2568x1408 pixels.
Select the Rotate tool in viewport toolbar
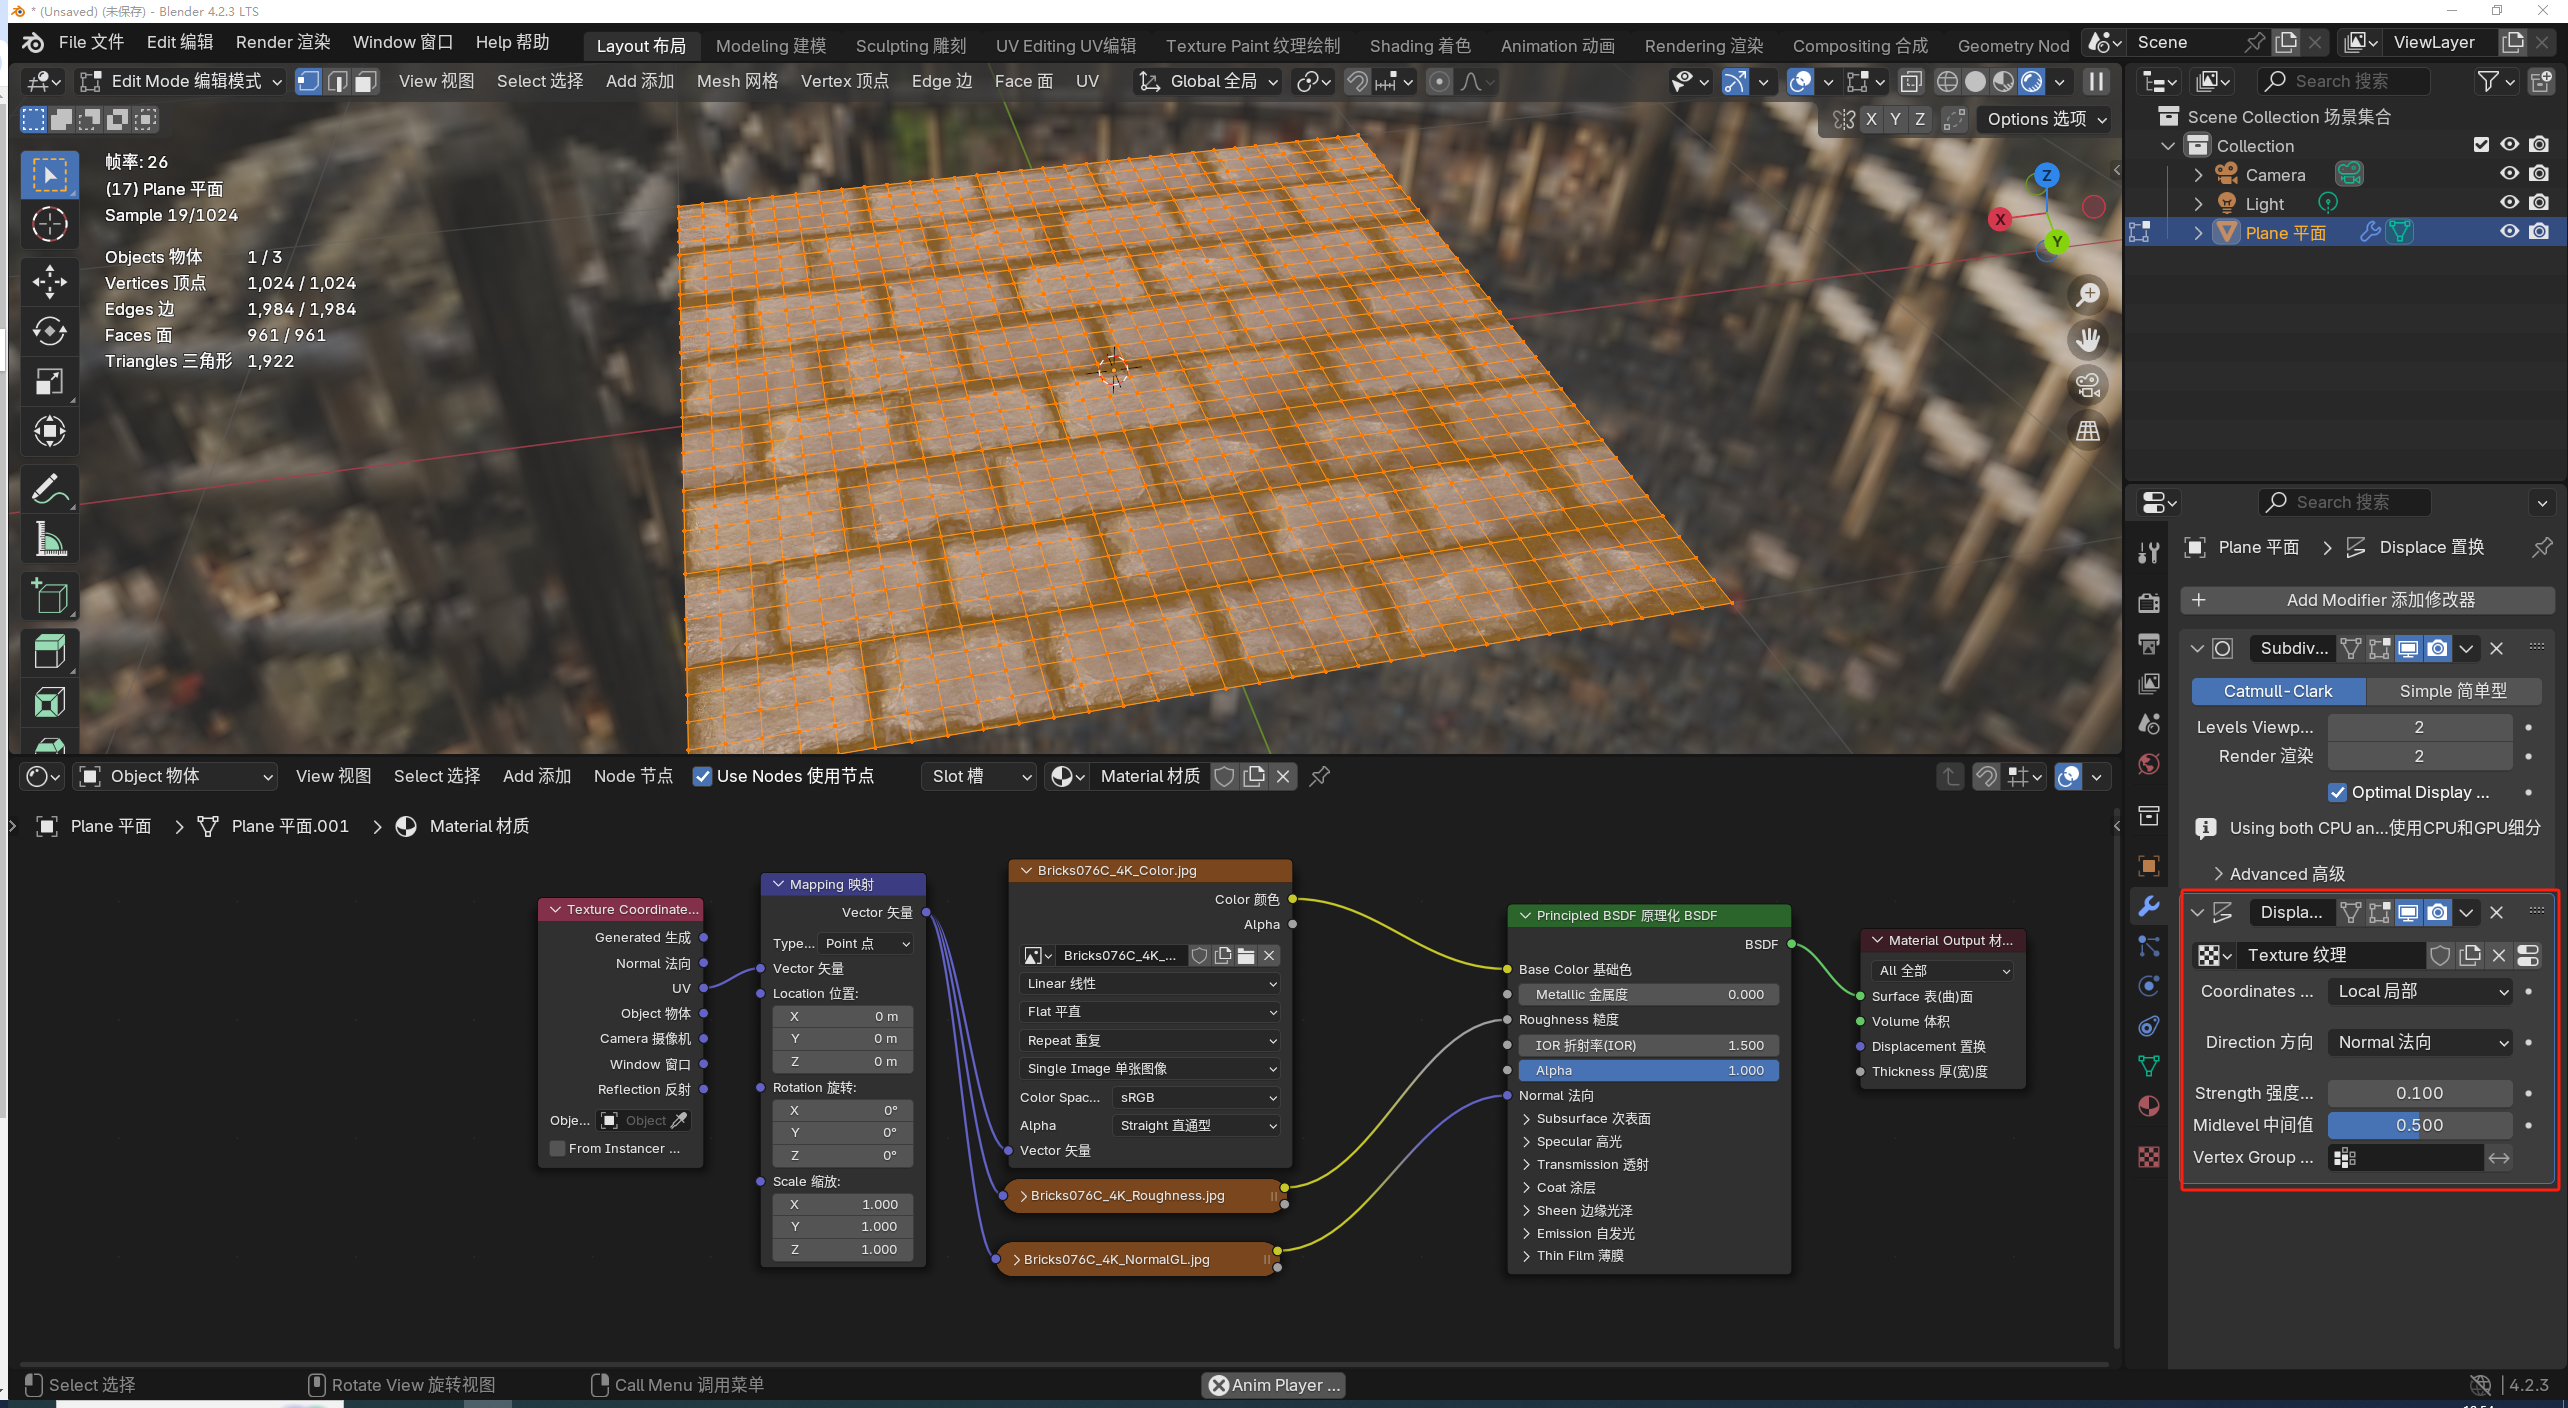pos(49,331)
